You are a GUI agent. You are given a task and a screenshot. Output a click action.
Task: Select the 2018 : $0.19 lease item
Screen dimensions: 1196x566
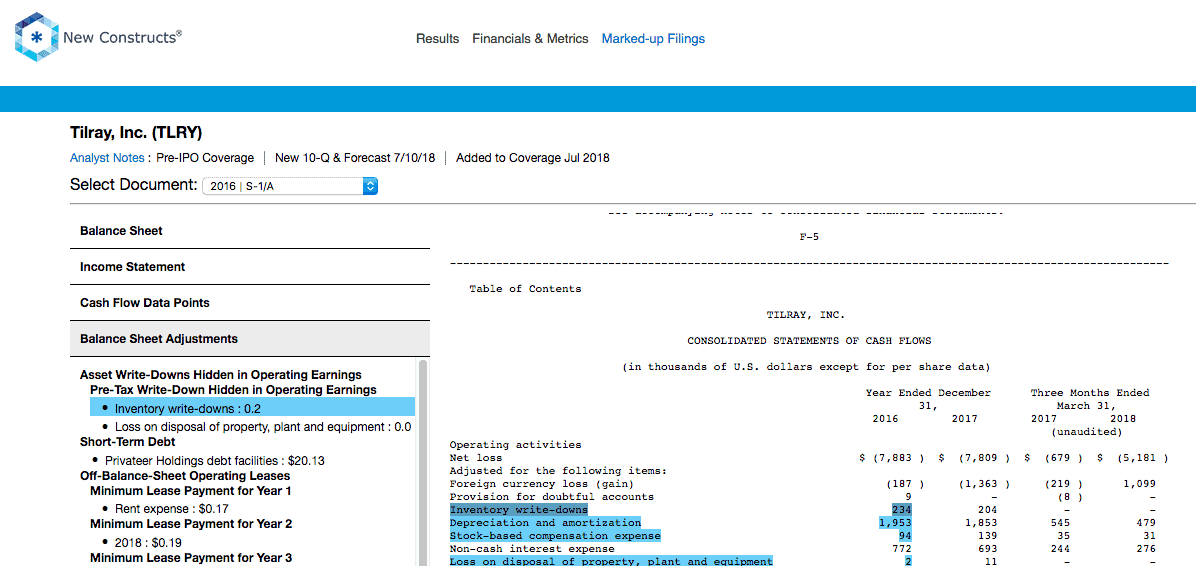pos(150,542)
